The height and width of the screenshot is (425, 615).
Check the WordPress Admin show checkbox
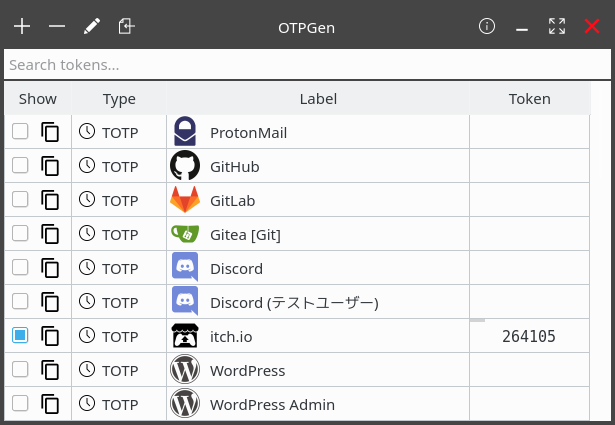point(20,403)
